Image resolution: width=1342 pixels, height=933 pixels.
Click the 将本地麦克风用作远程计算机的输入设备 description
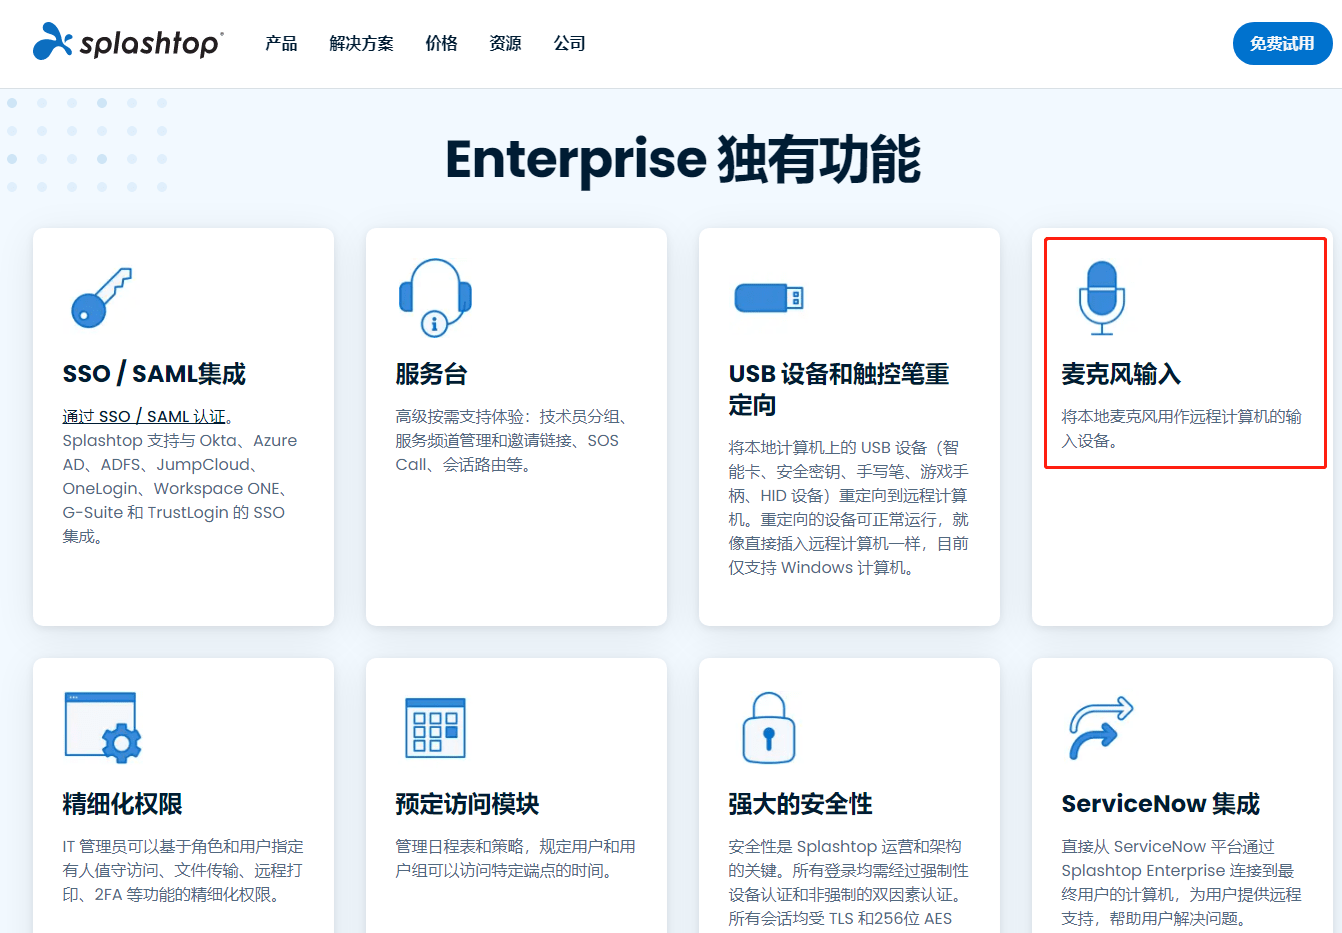coord(1181,428)
